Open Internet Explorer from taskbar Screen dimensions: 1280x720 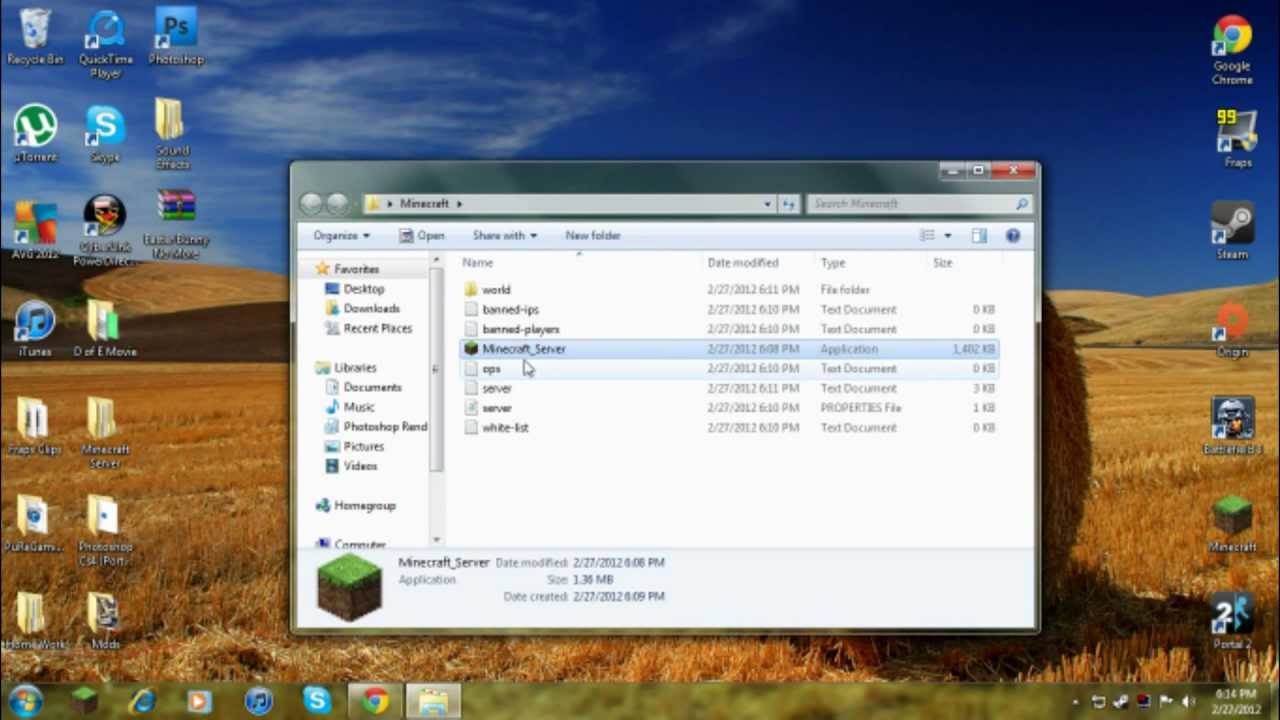pyautogui.click(x=142, y=701)
